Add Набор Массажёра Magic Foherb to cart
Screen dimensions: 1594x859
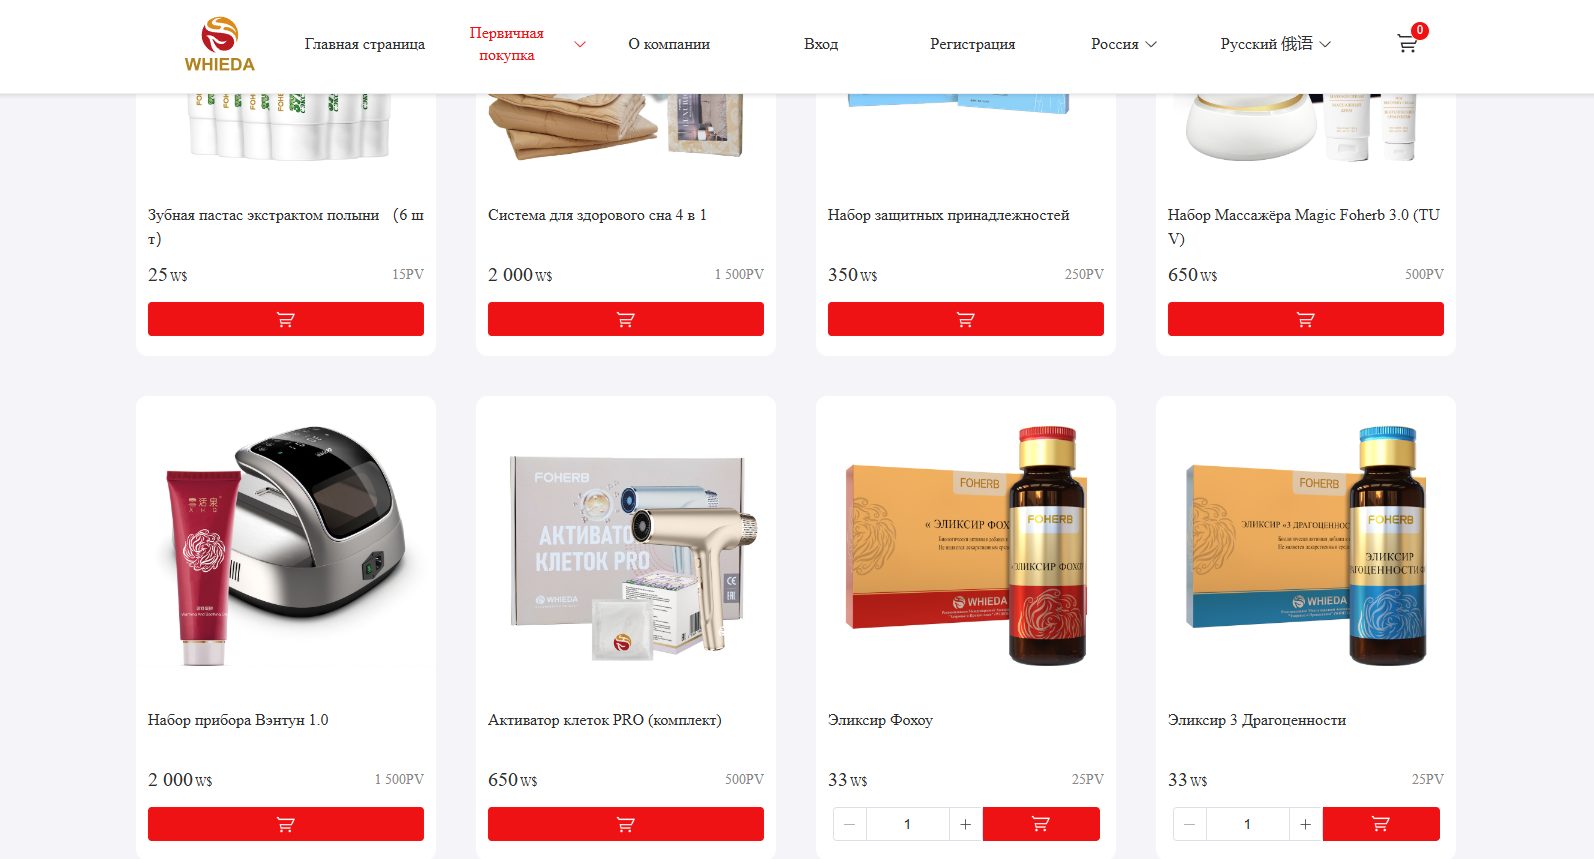click(1306, 320)
